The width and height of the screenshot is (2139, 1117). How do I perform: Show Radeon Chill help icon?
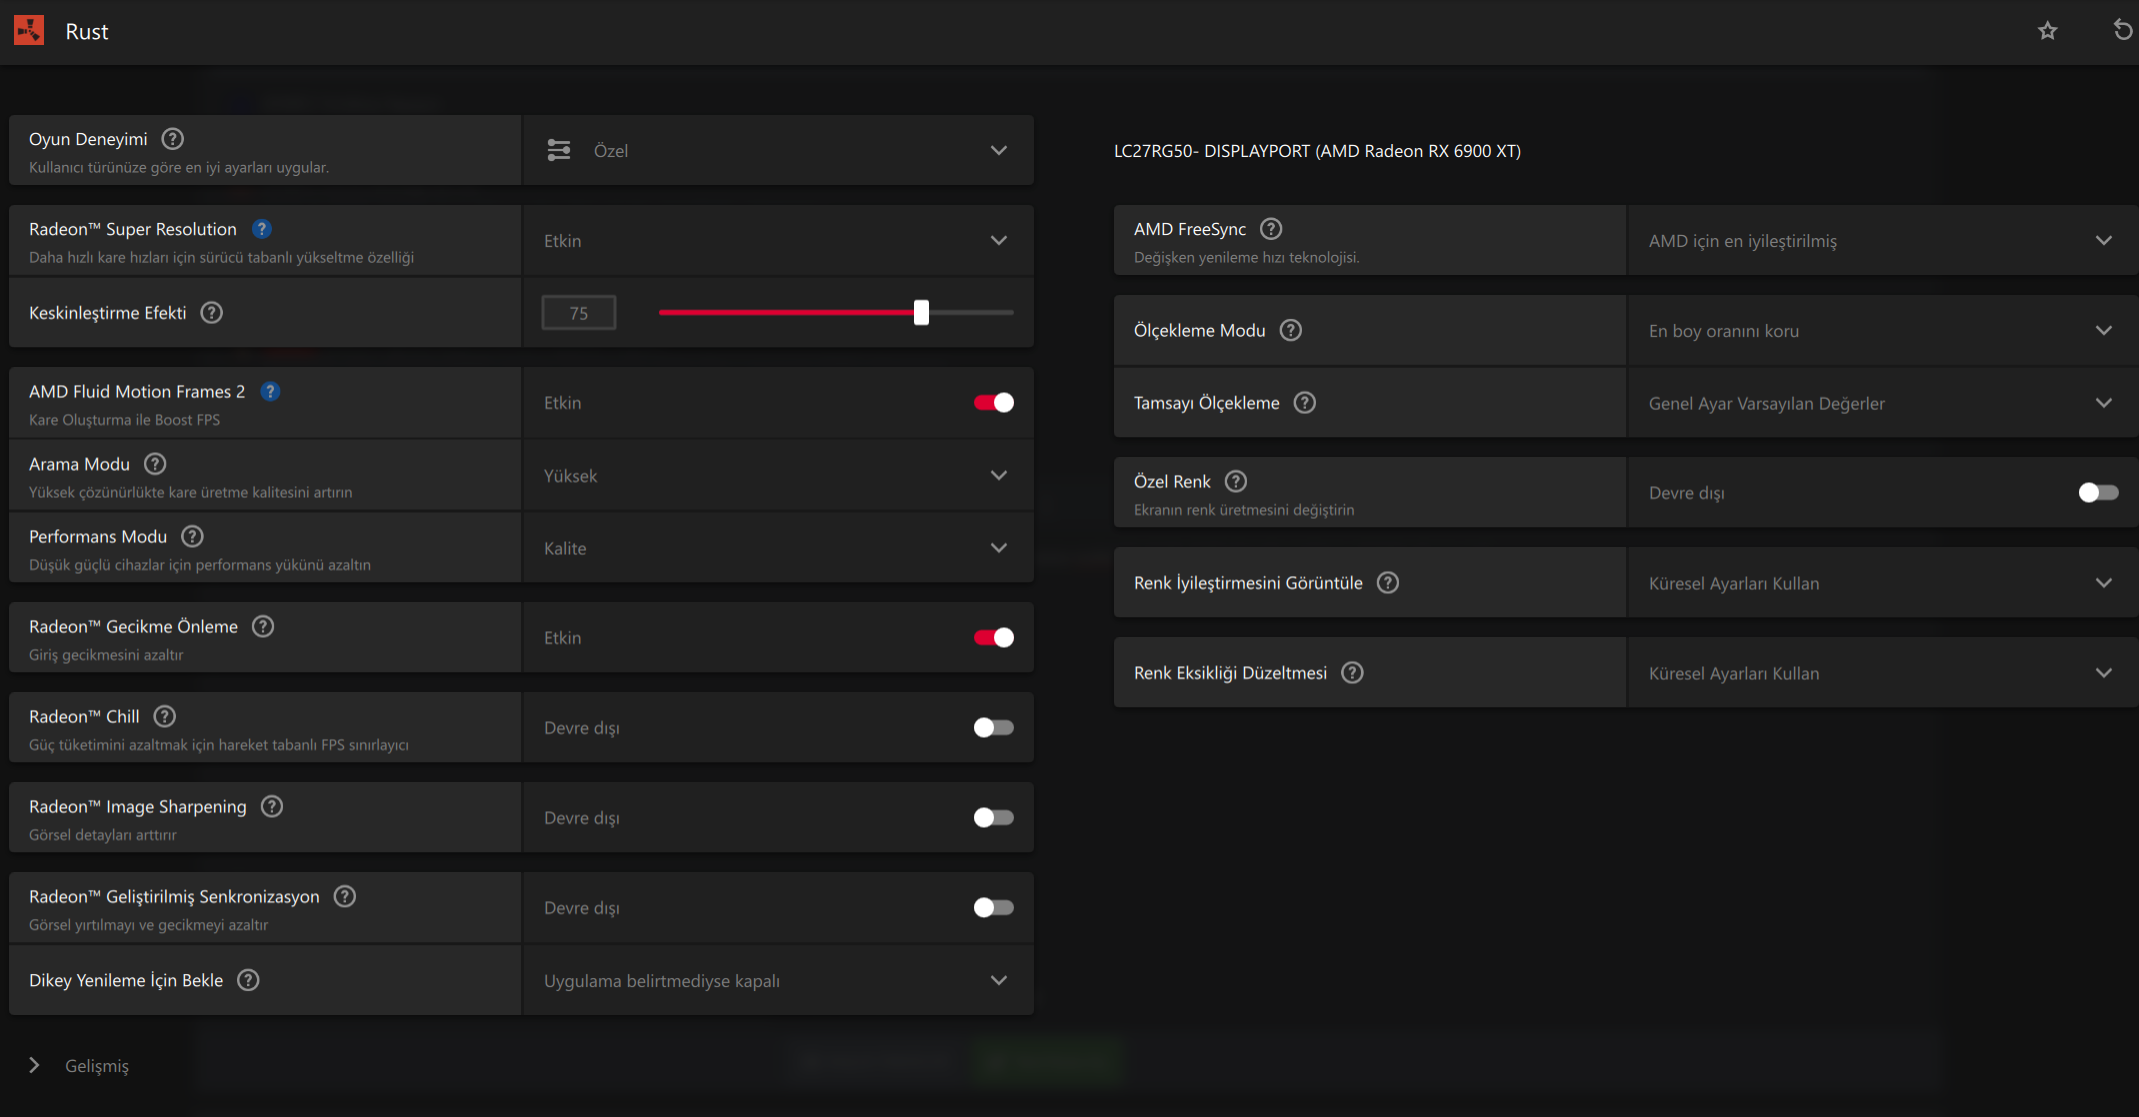[x=164, y=717]
